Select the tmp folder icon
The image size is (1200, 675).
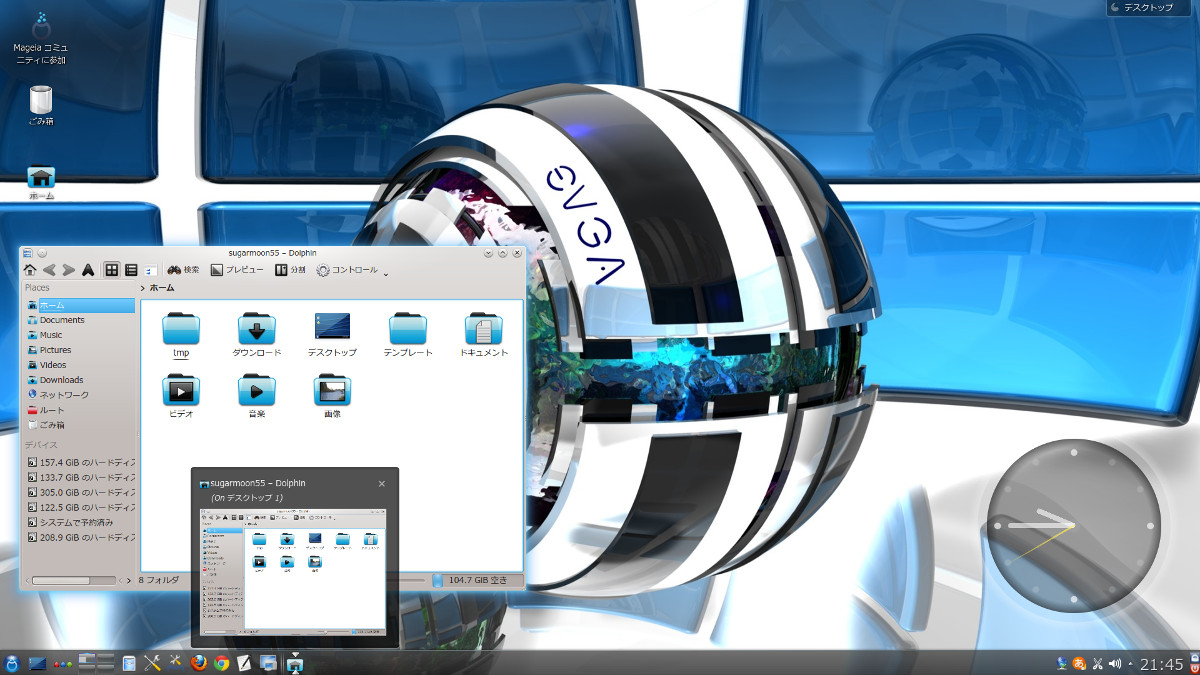coord(181,335)
